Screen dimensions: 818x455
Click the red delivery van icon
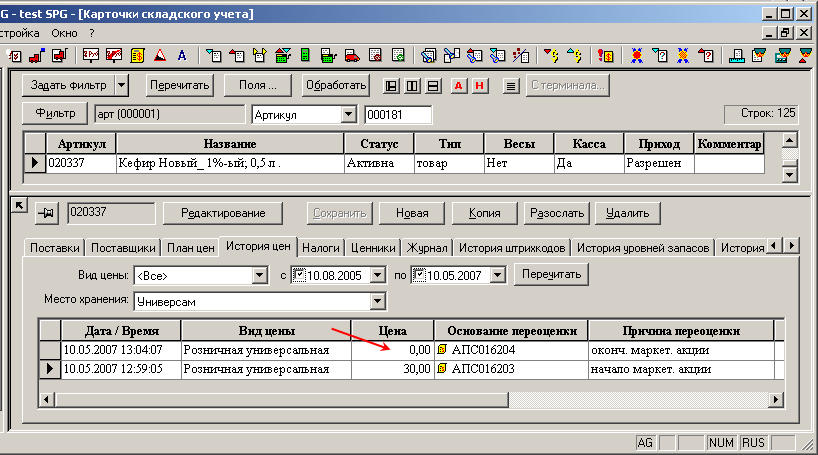[x=352, y=55]
